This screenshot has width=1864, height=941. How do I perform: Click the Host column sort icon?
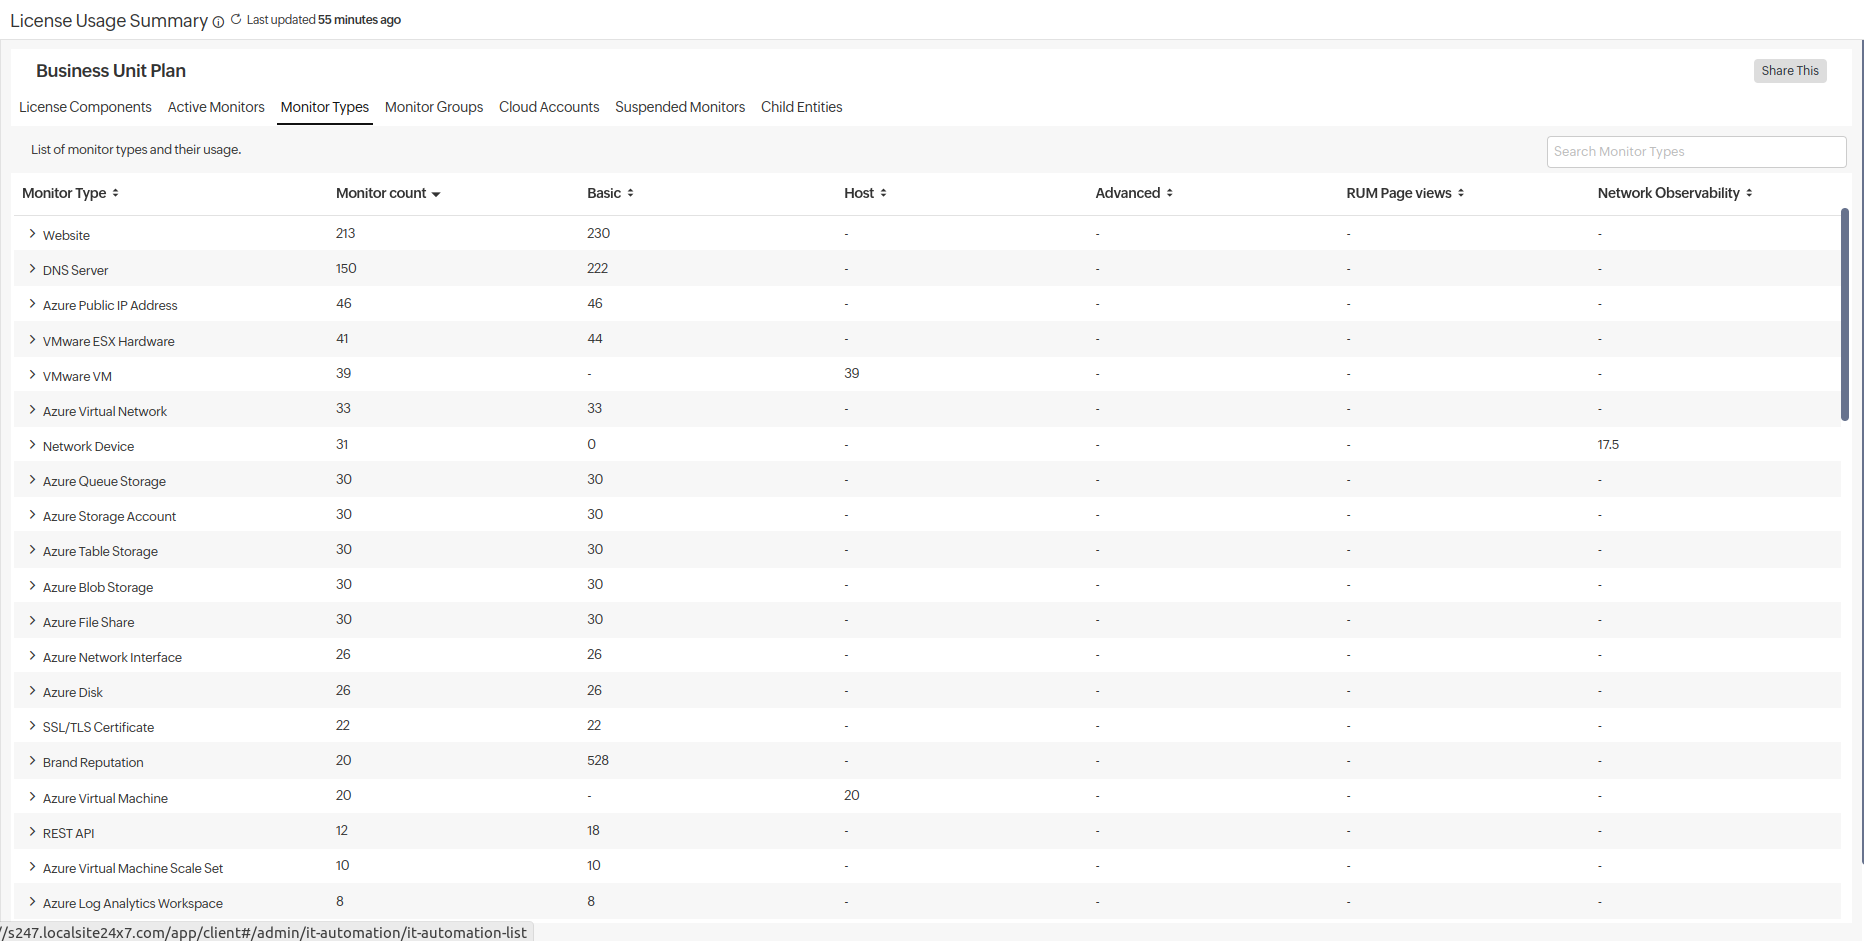[883, 193]
